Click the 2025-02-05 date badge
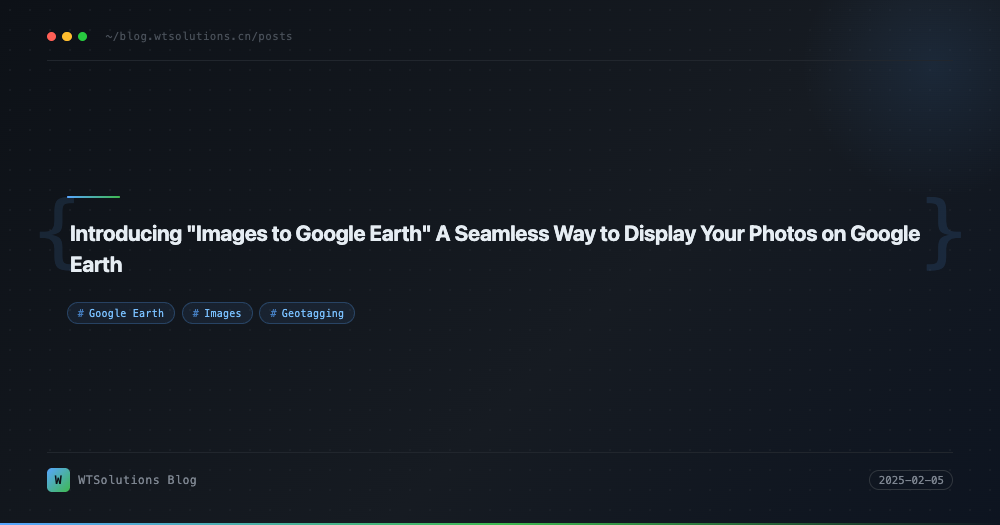Viewport: 1000px width, 525px height. click(x=911, y=480)
